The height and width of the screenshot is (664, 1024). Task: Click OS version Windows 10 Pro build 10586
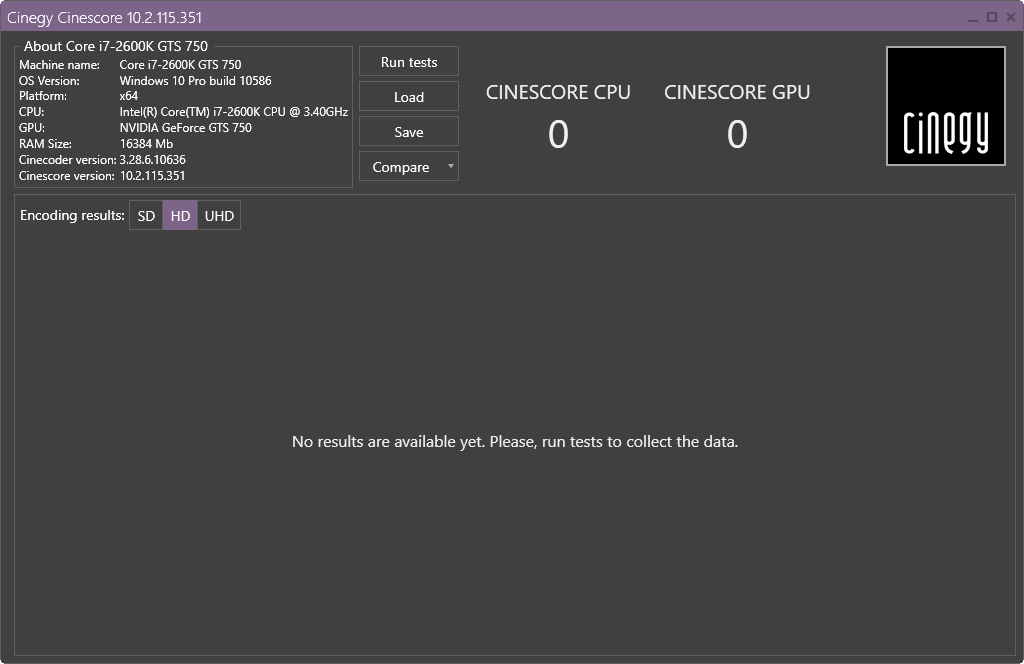195,80
